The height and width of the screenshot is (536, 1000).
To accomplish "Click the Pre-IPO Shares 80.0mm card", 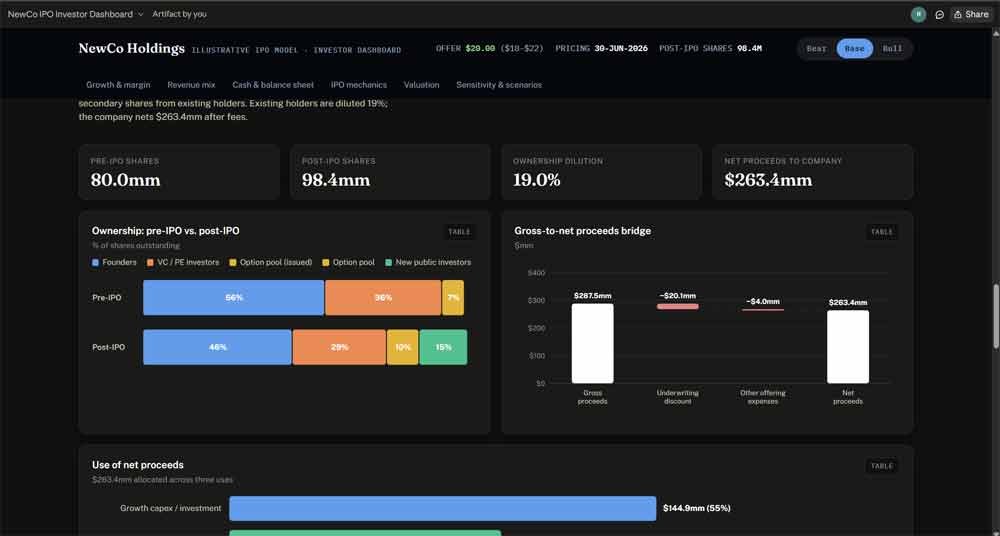I will (179, 172).
